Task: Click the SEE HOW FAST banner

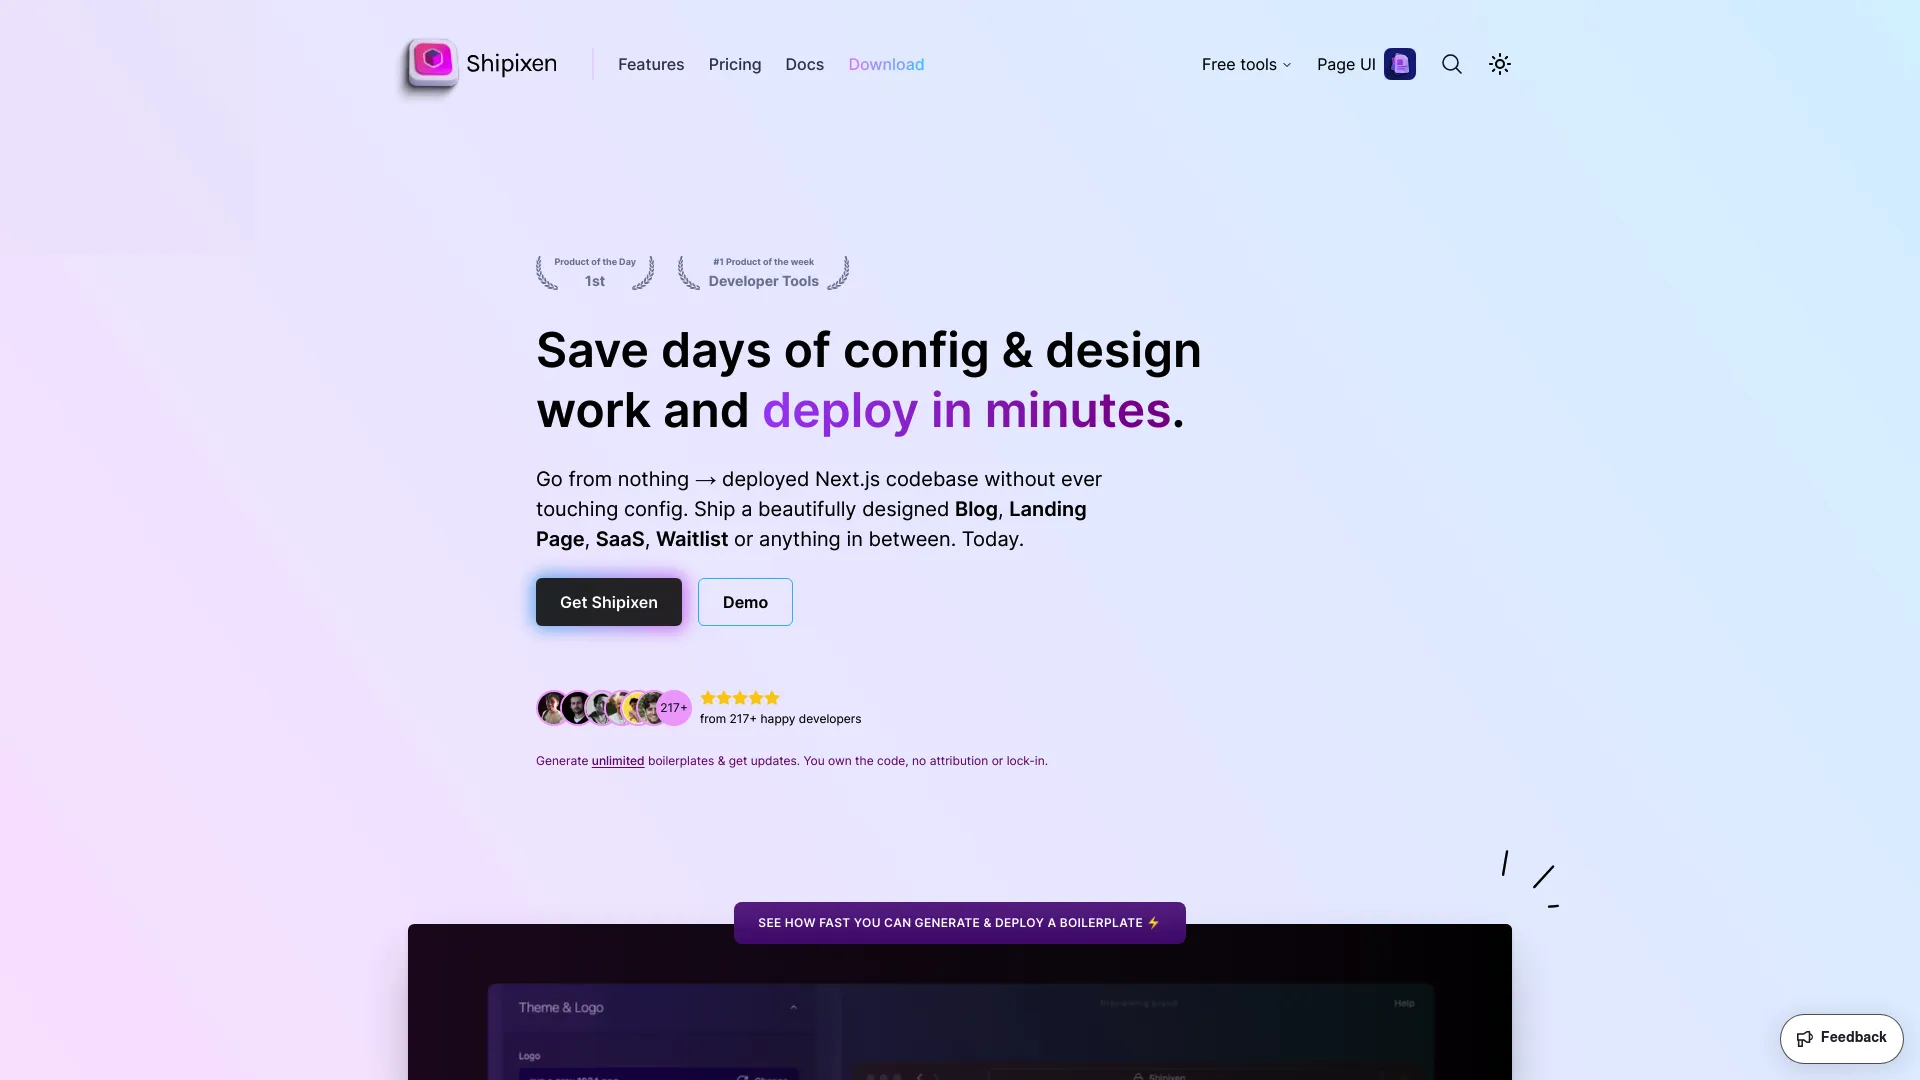Action: 960,923
